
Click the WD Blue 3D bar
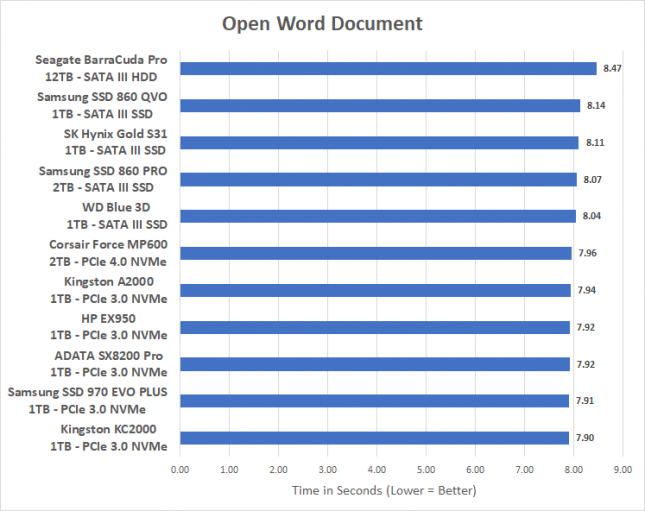378,216
